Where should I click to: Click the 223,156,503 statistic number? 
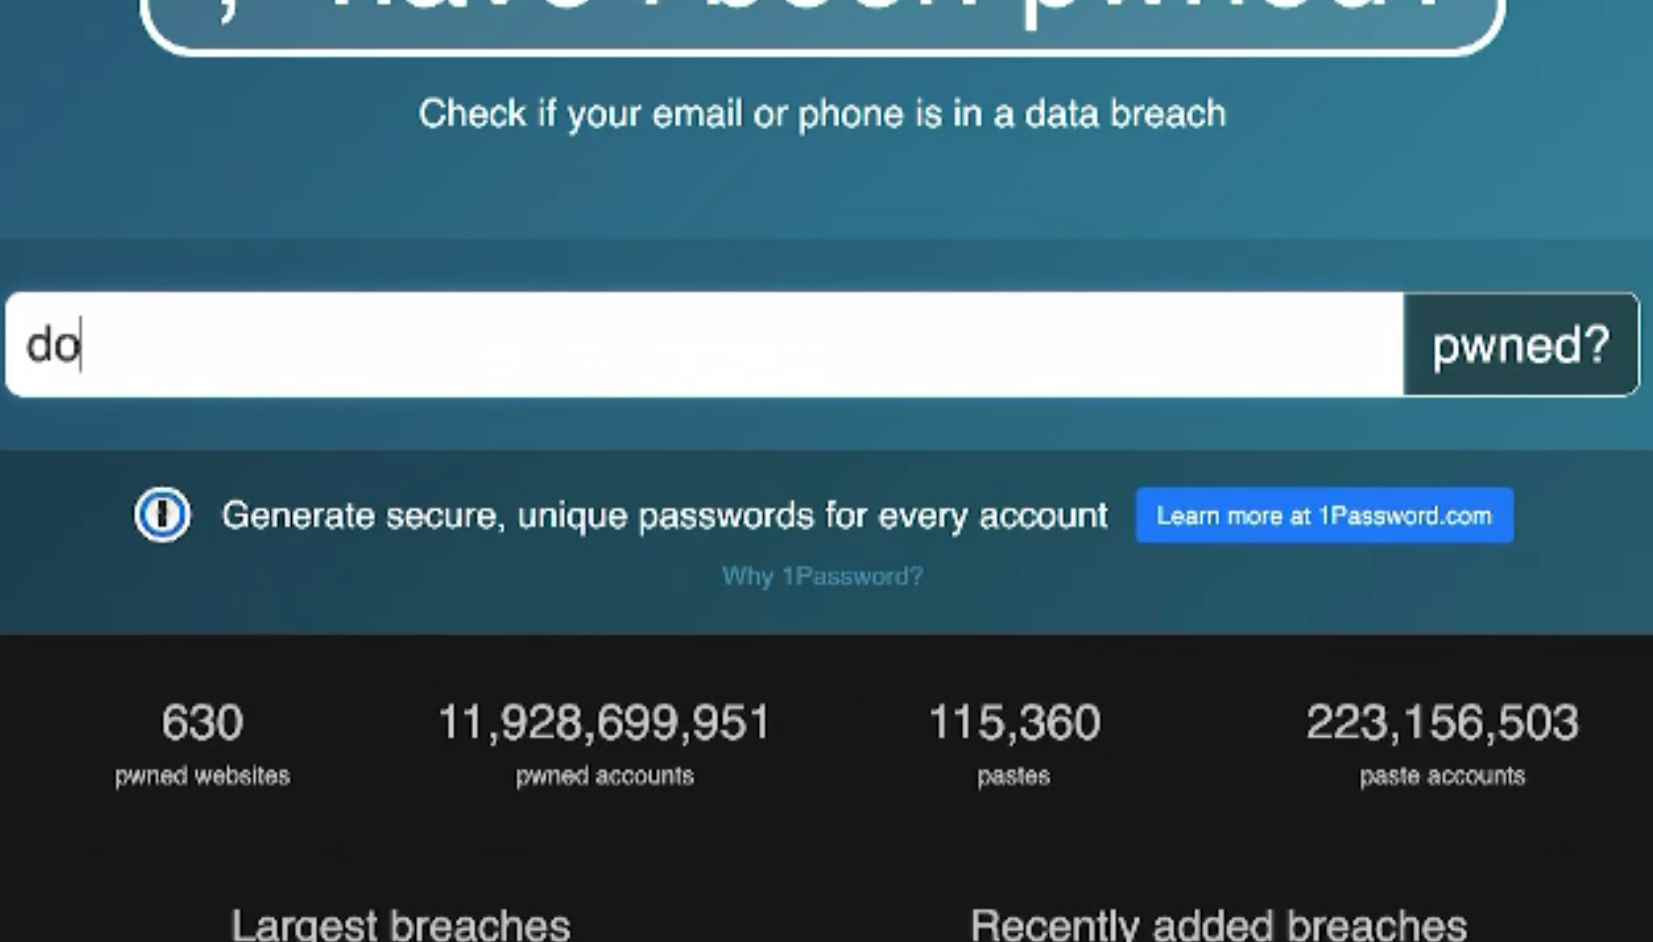pos(1442,722)
